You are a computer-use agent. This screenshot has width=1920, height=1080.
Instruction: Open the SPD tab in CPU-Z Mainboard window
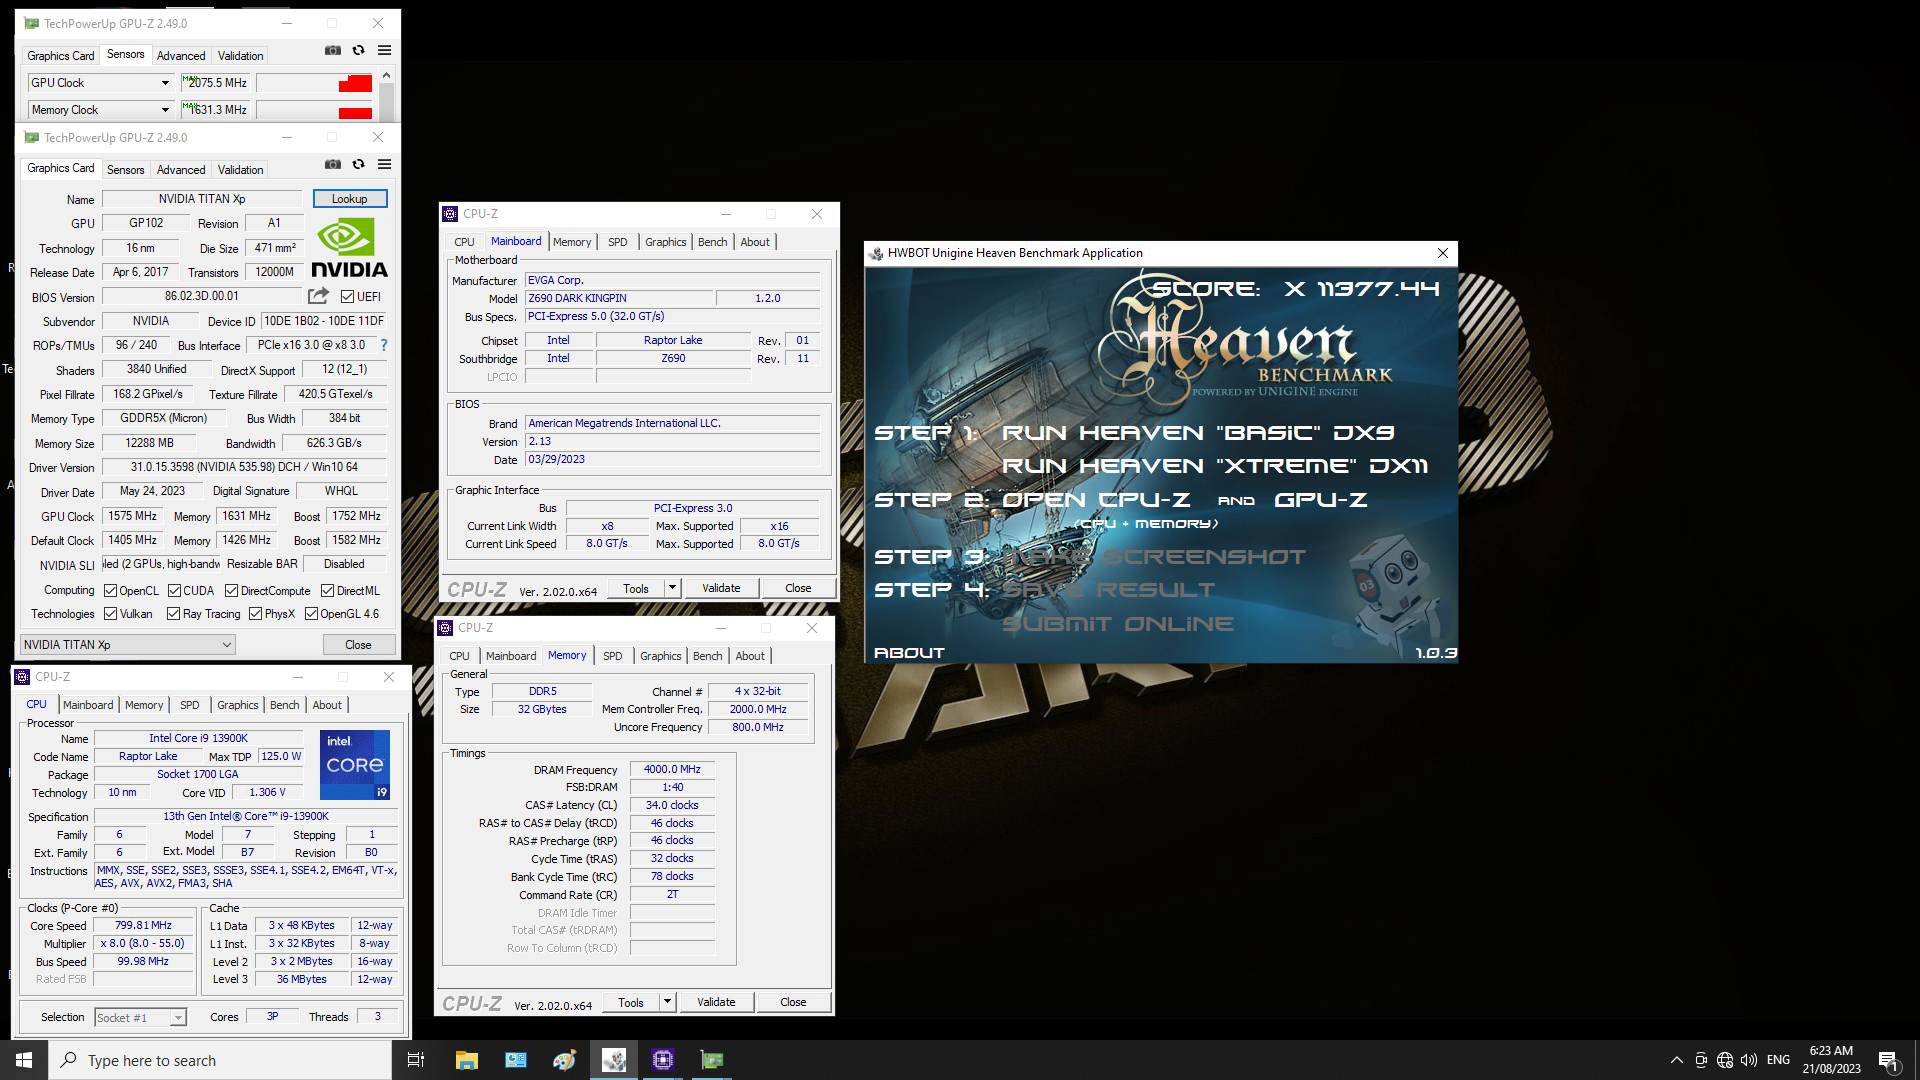(618, 242)
